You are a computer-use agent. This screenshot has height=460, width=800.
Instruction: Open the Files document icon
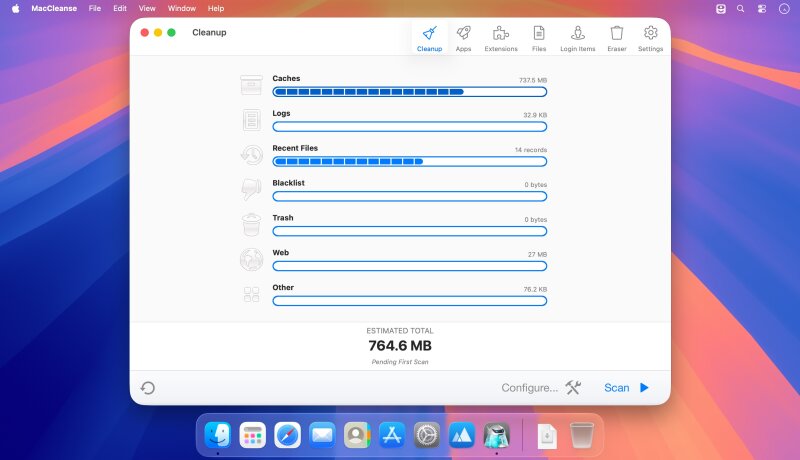(x=539, y=38)
